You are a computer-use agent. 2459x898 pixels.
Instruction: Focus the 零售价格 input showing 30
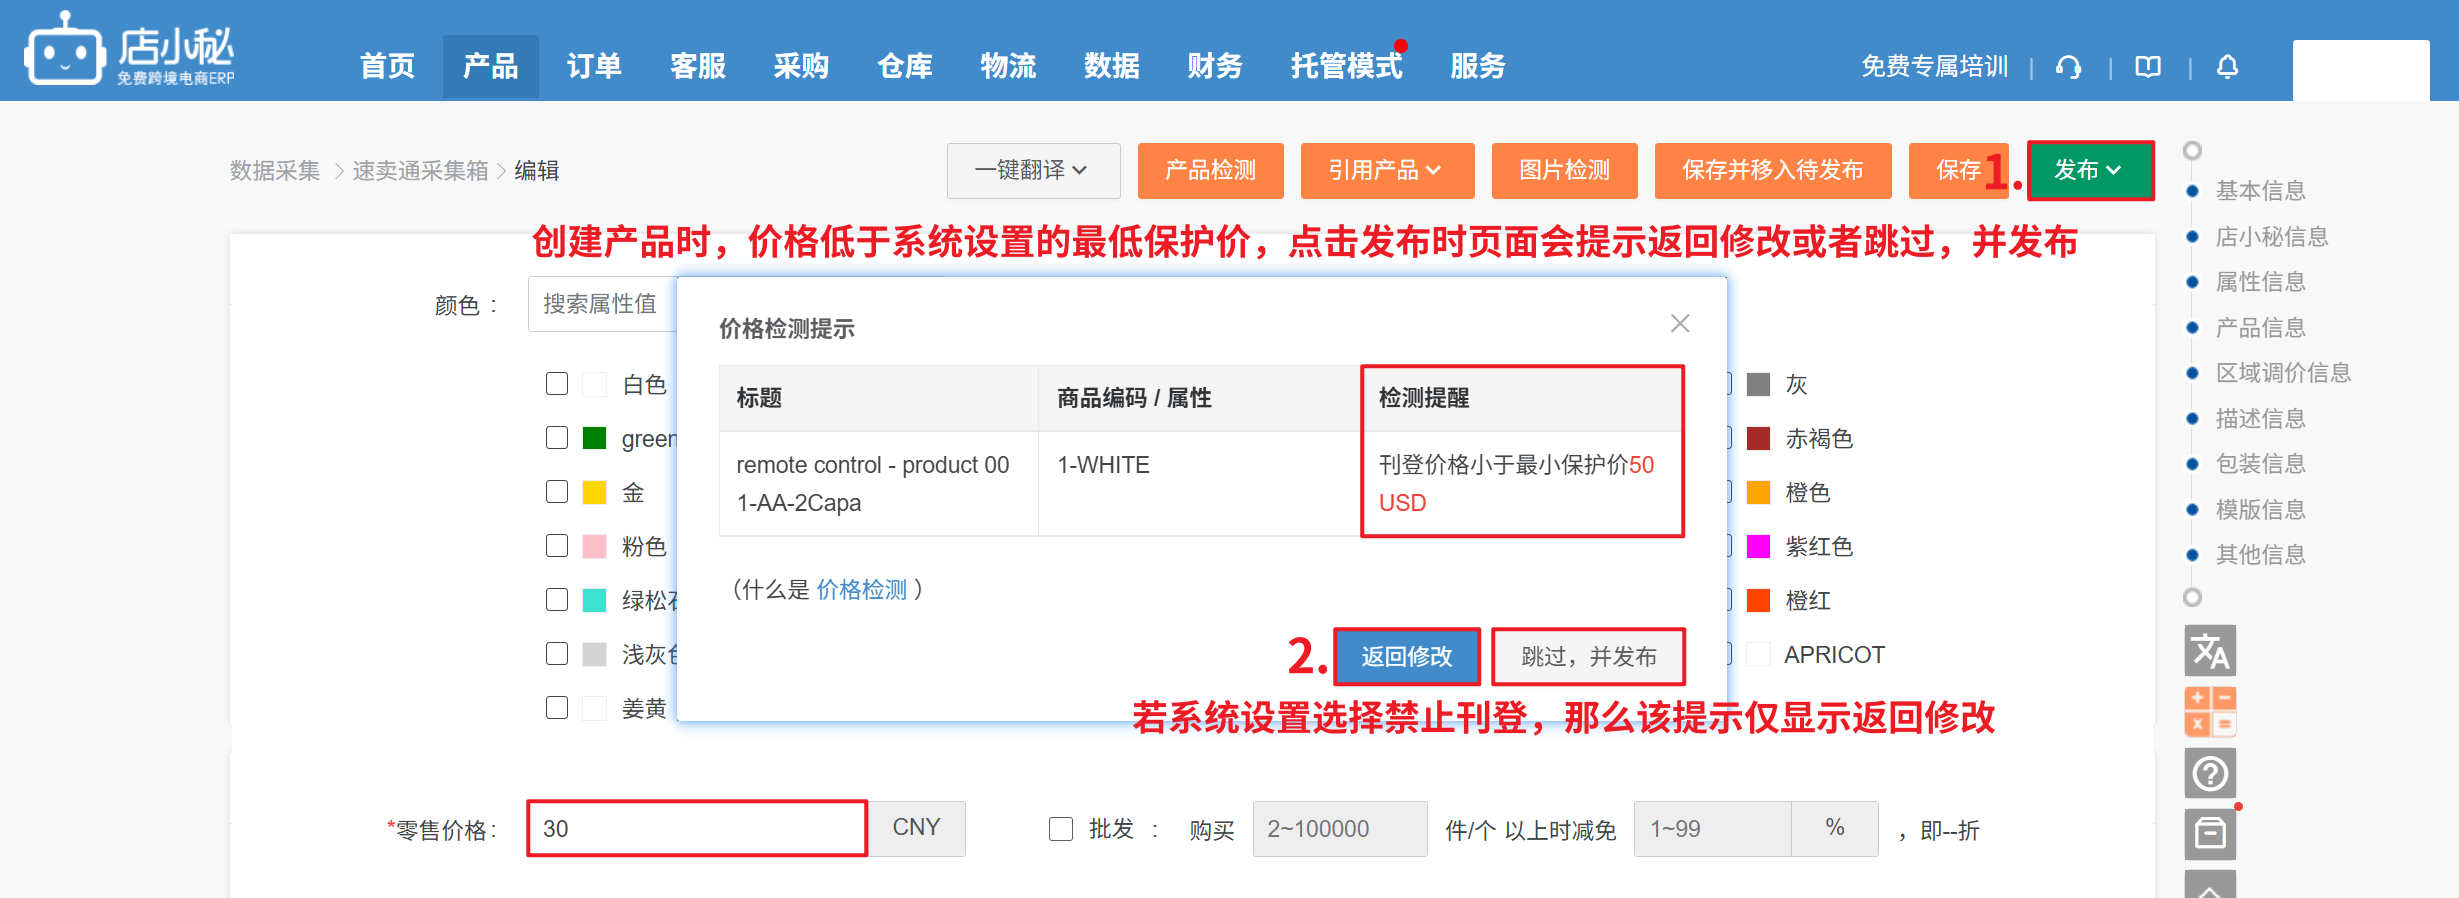pos(697,829)
